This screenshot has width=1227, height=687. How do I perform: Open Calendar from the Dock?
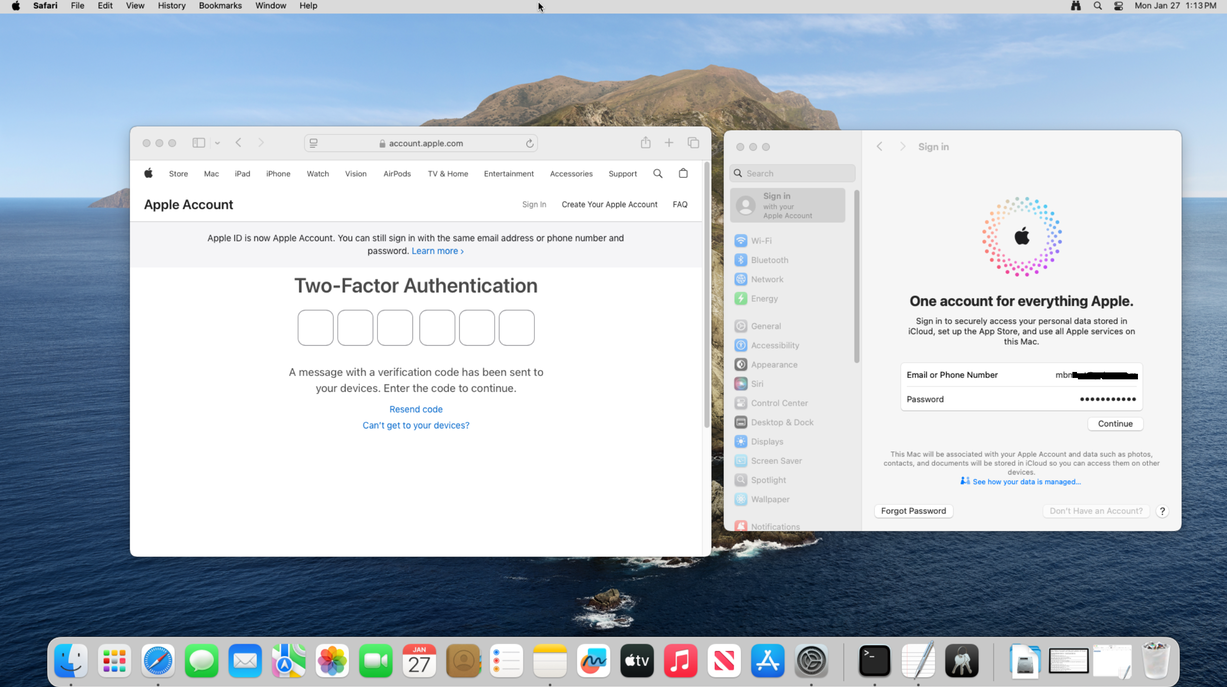(419, 661)
